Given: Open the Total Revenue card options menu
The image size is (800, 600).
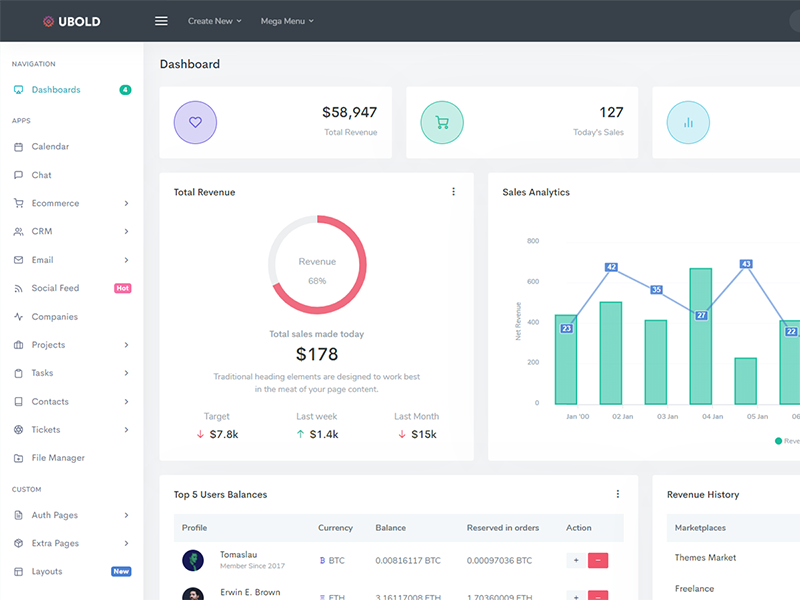Looking at the screenshot, I should [x=454, y=192].
